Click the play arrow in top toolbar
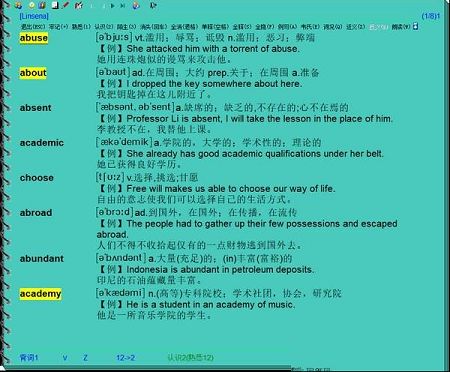450x372 pixels. (x=113, y=5)
